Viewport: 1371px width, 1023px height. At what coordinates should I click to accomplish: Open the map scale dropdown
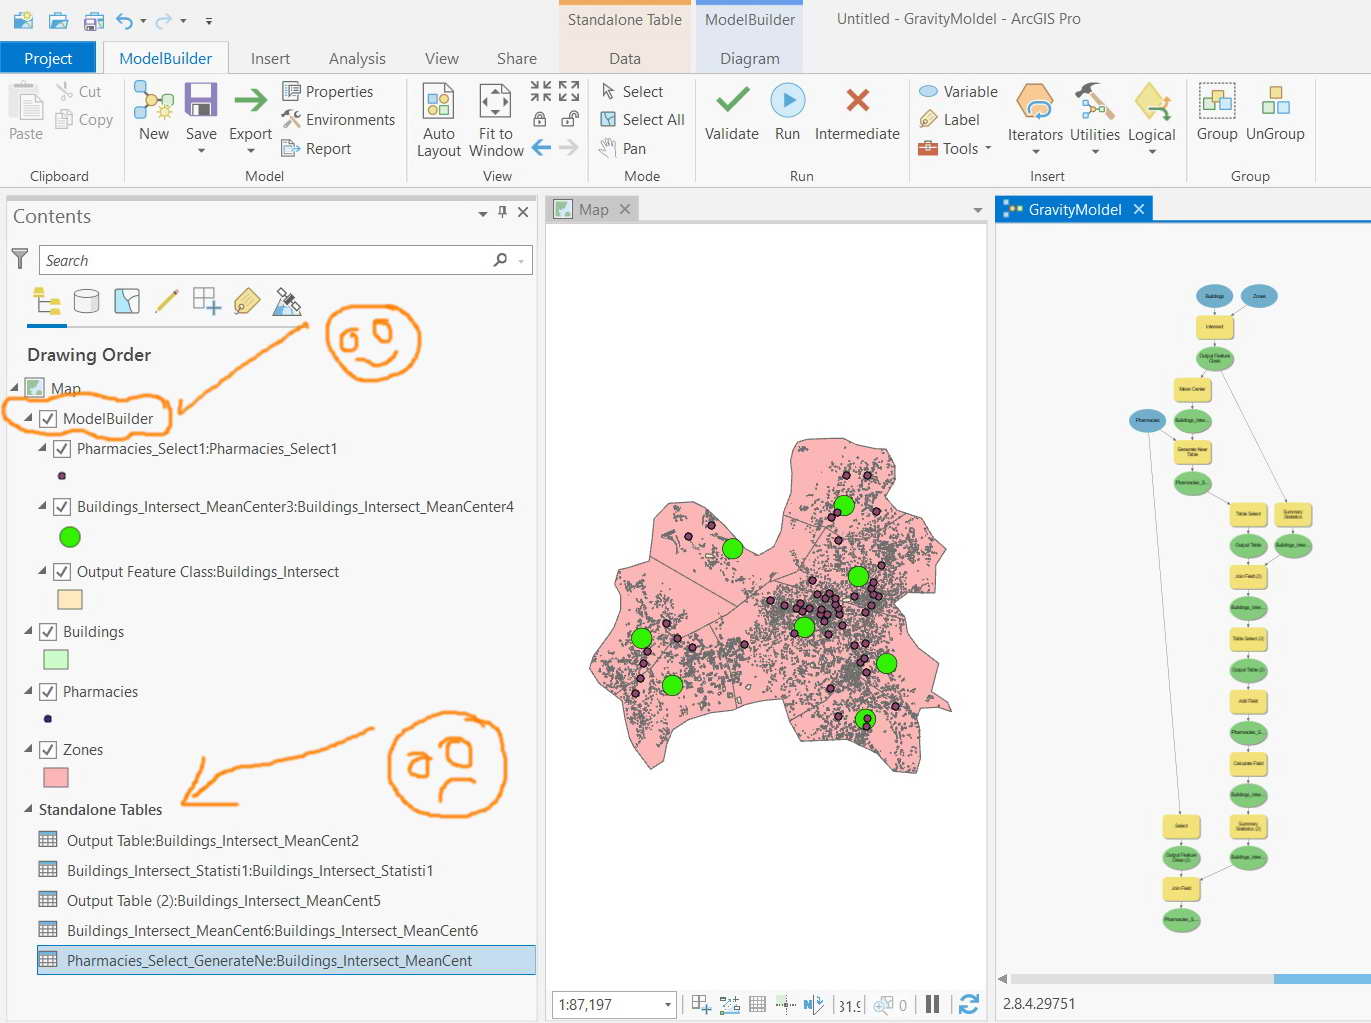666,1004
